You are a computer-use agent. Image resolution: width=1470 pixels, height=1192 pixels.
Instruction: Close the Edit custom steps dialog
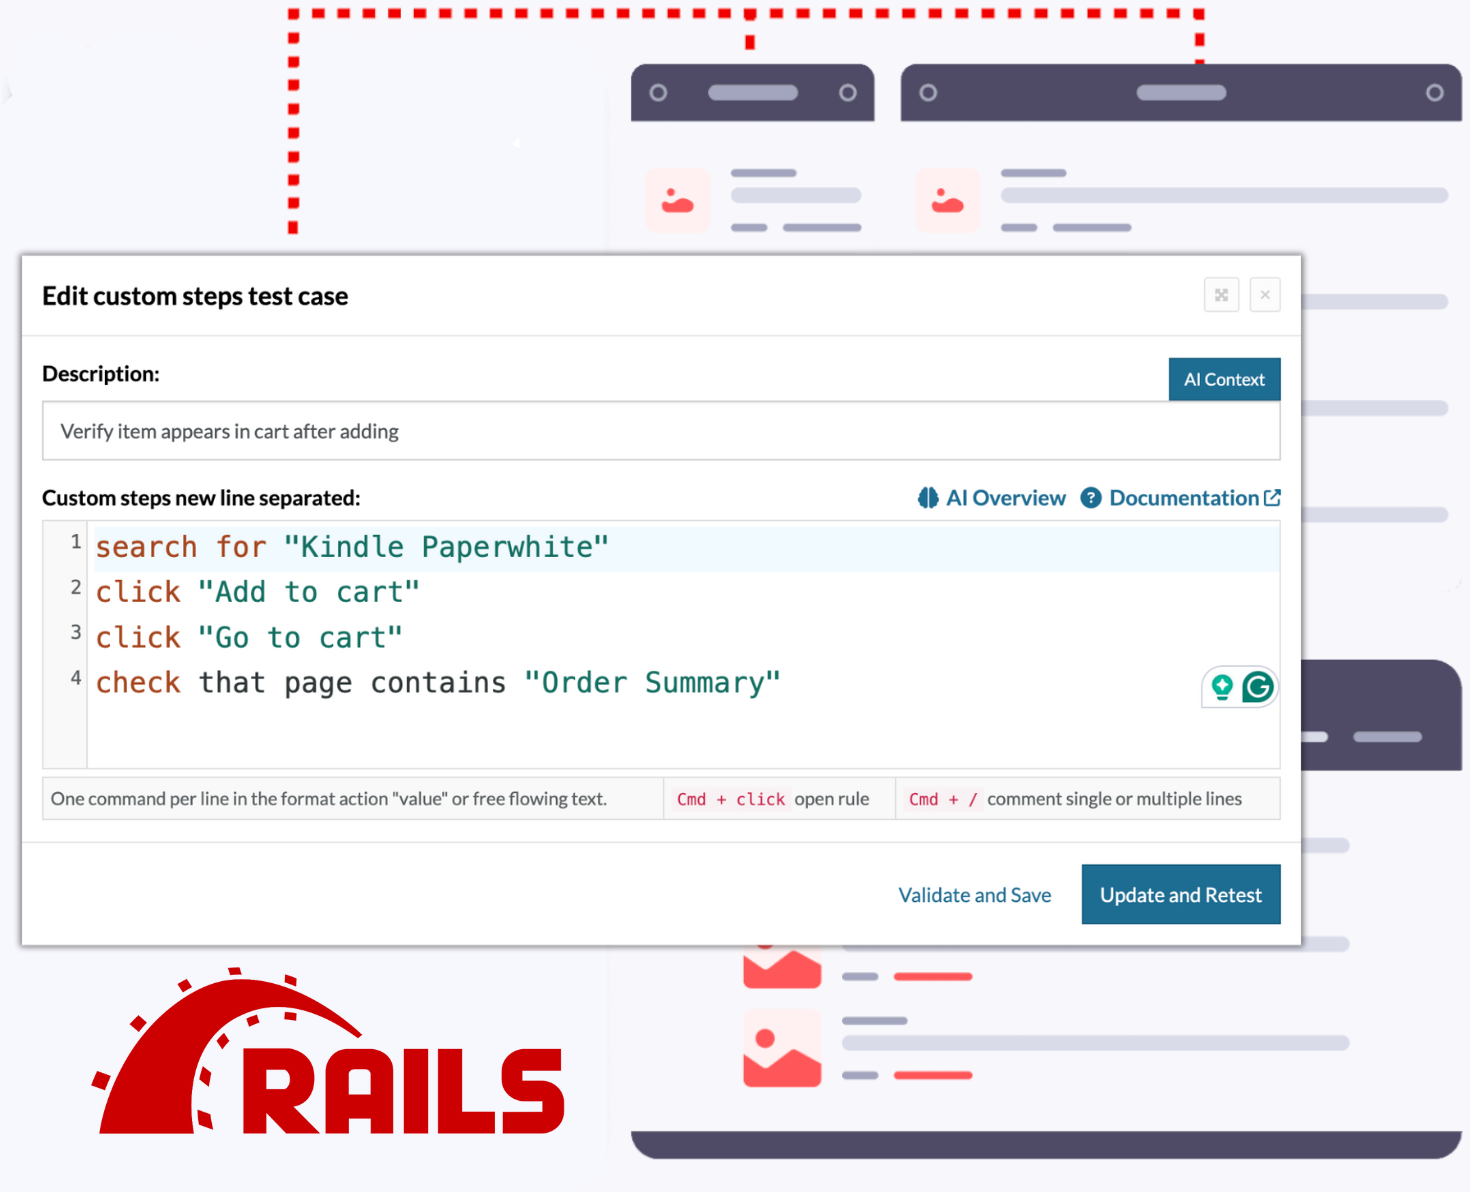click(1265, 295)
